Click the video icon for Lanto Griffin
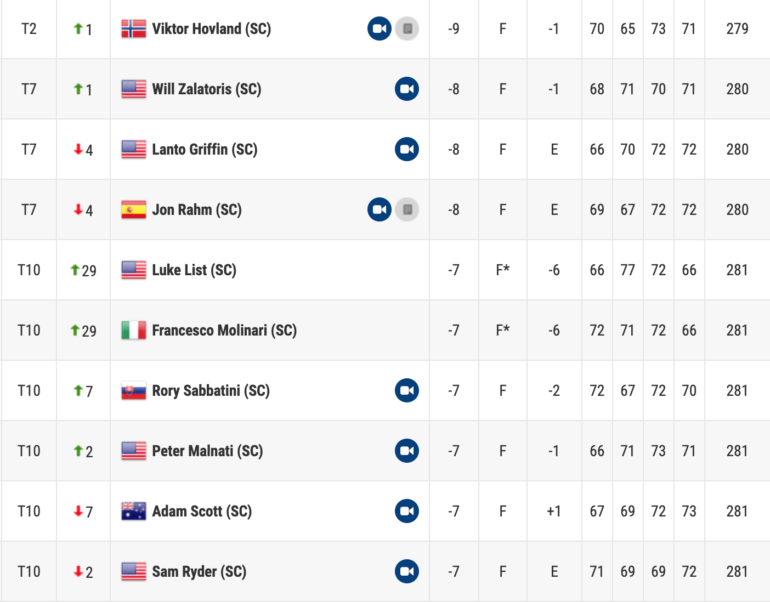This screenshot has width=770, height=602. tap(406, 149)
